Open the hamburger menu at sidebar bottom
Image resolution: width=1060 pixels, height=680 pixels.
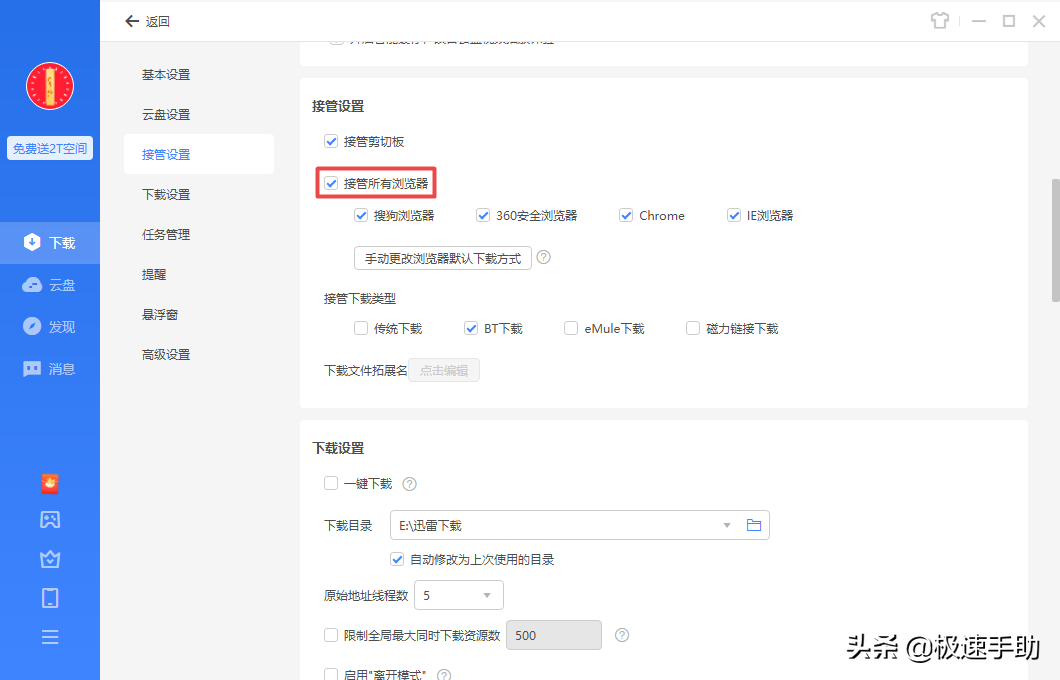pyautogui.click(x=50, y=636)
